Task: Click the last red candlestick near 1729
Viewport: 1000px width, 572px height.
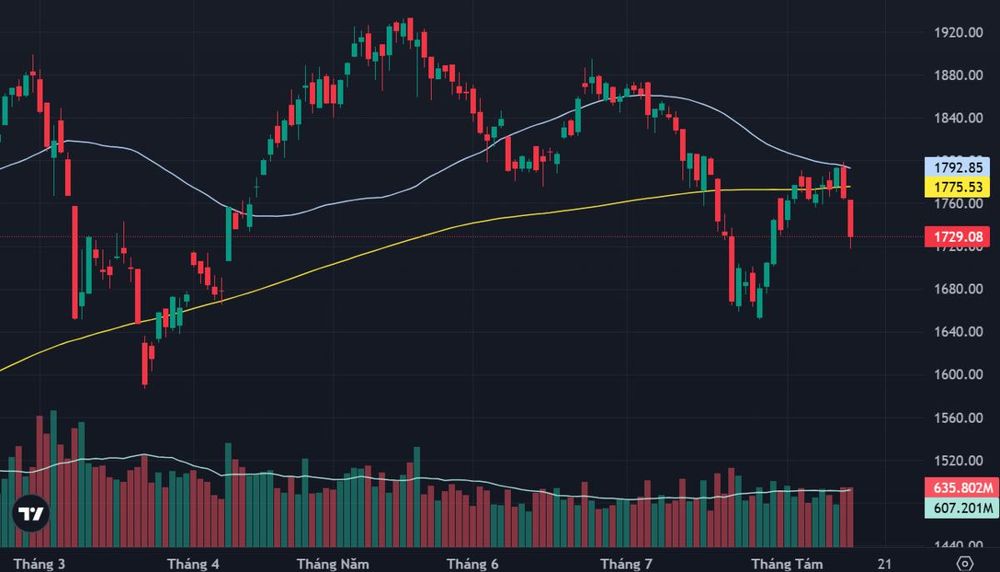Action: click(851, 218)
